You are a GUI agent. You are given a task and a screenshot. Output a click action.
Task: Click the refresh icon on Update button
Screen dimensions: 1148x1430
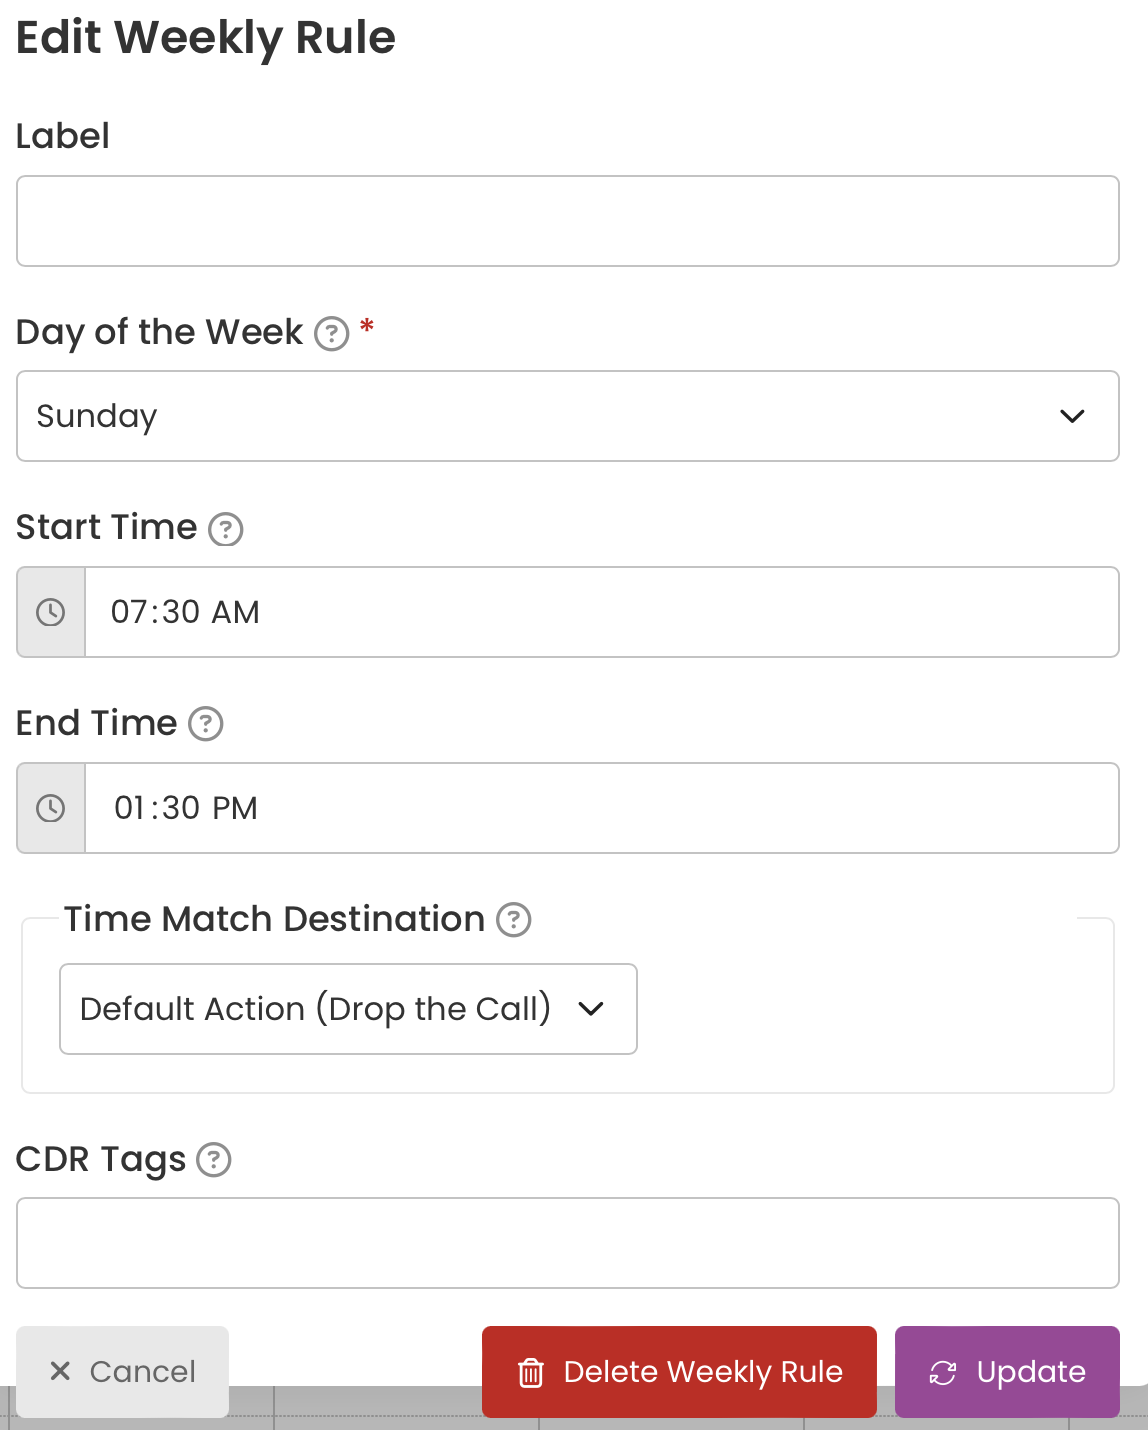pyautogui.click(x=943, y=1373)
